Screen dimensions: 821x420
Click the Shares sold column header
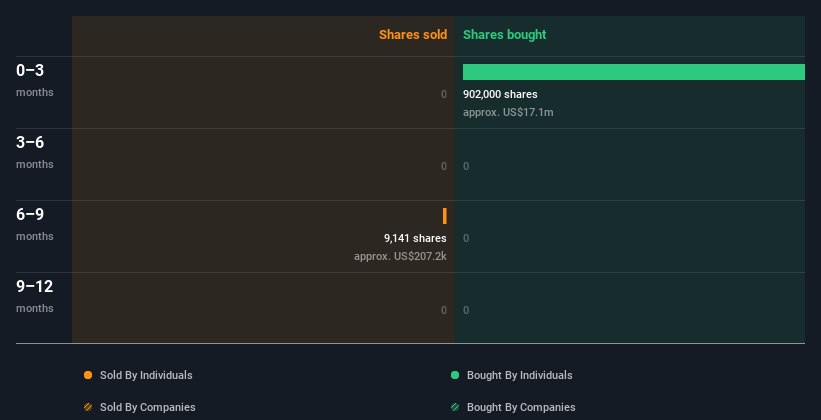(x=413, y=35)
